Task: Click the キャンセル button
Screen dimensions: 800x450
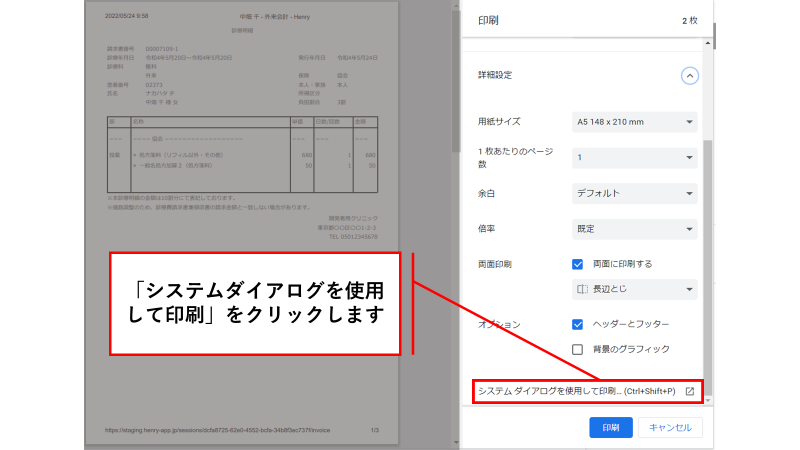Action: point(670,428)
